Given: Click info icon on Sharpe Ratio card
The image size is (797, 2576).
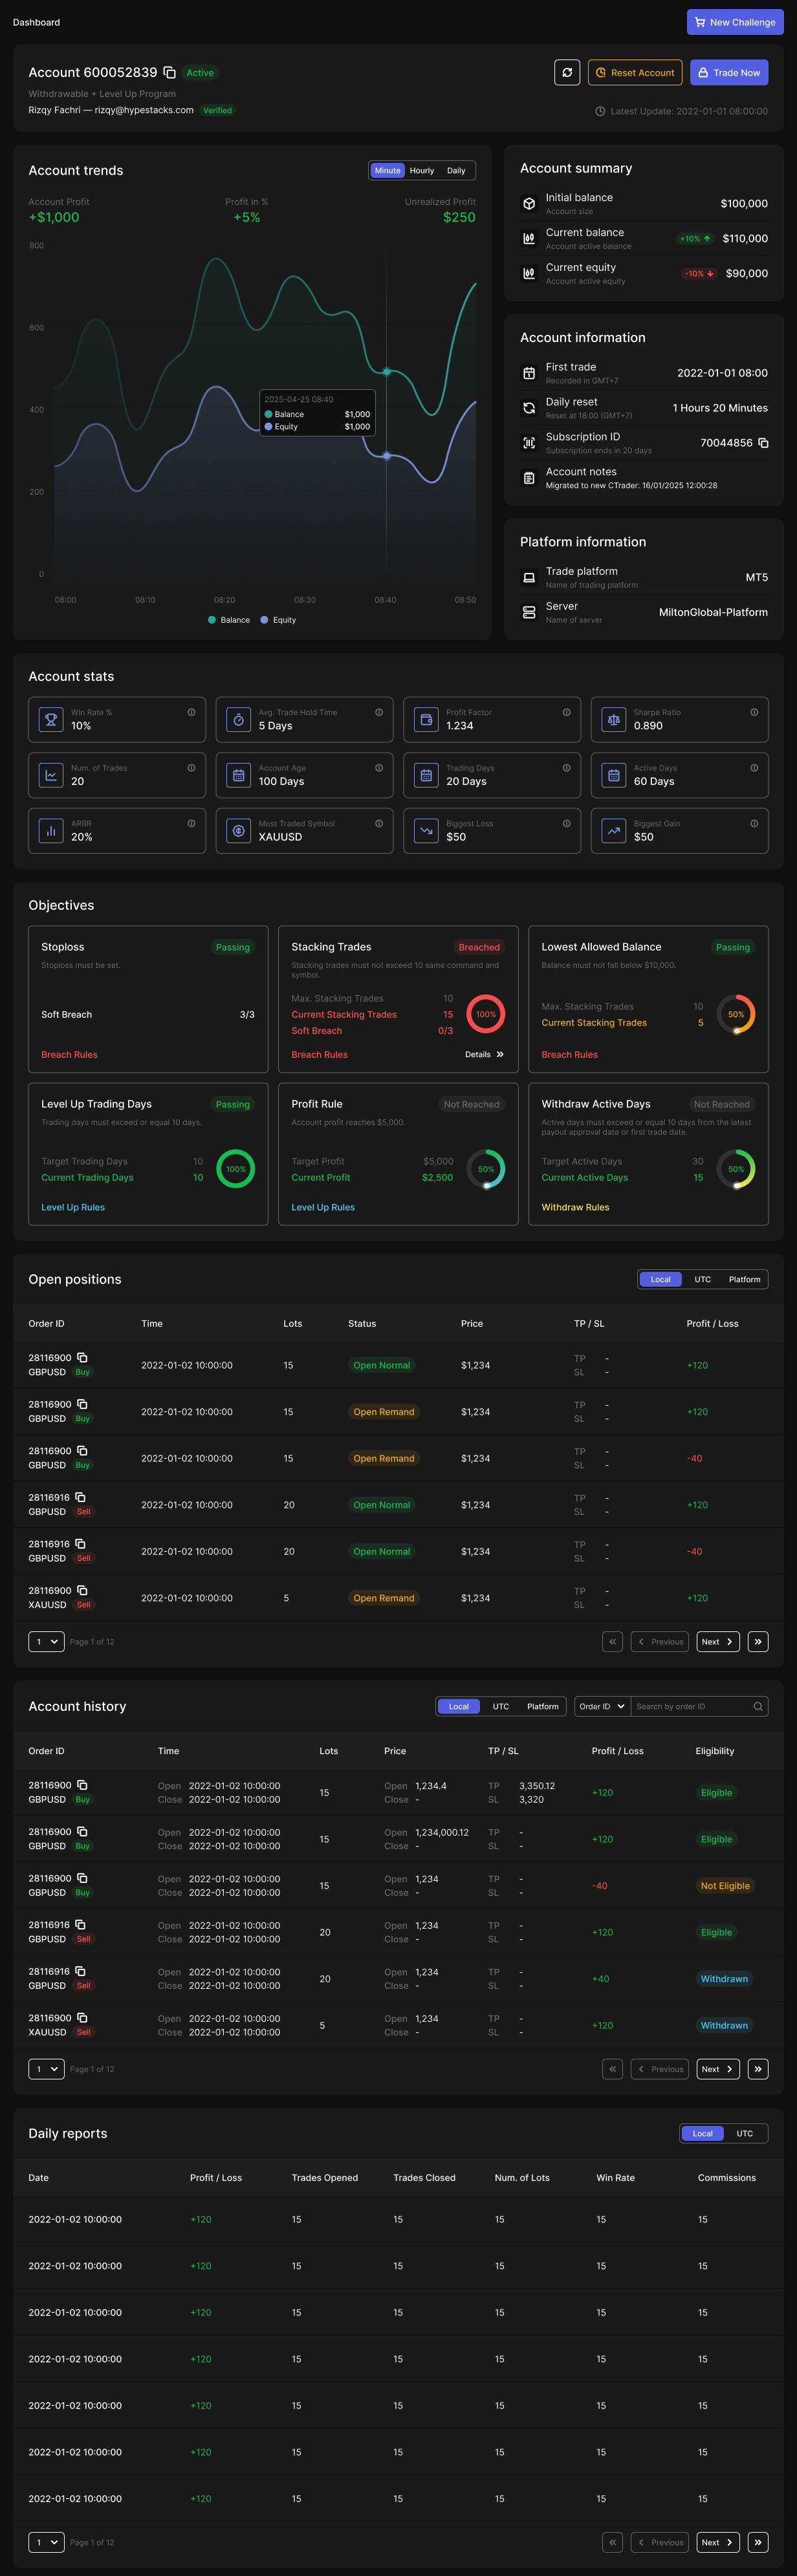Looking at the screenshot, I should click(x=753, y=712).
